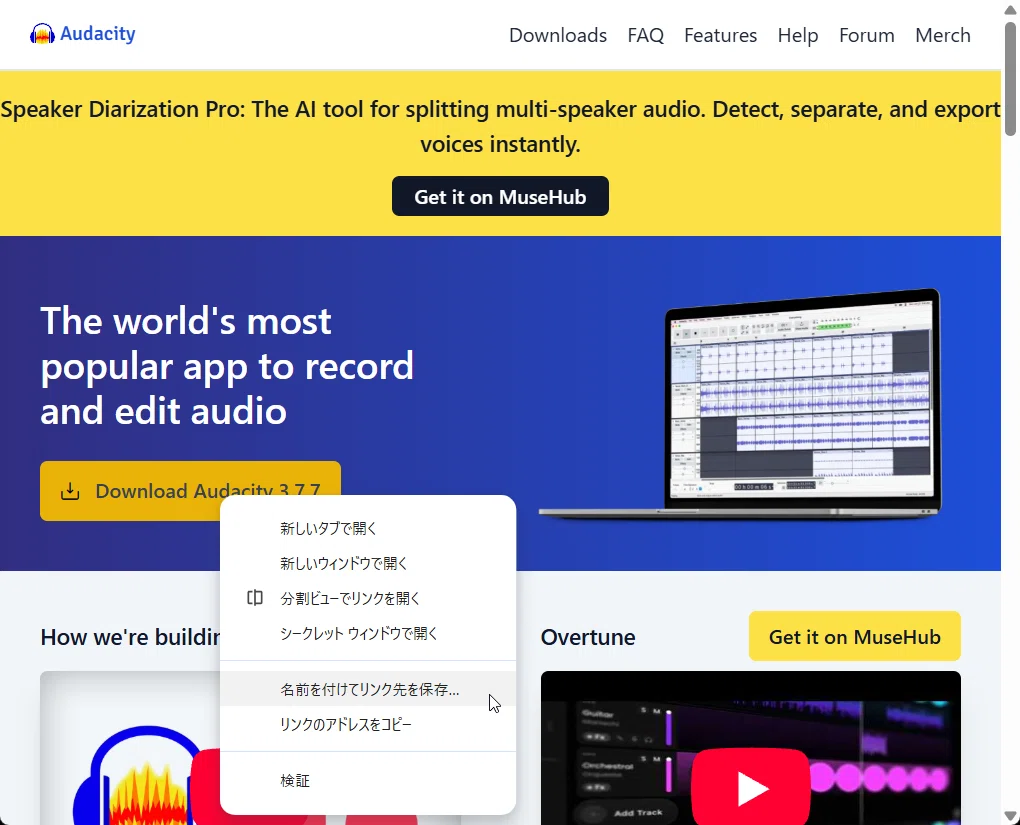Click the Overtune video thumbnail
This screenshot has height=825, width=1020.
tap(751, 748)
